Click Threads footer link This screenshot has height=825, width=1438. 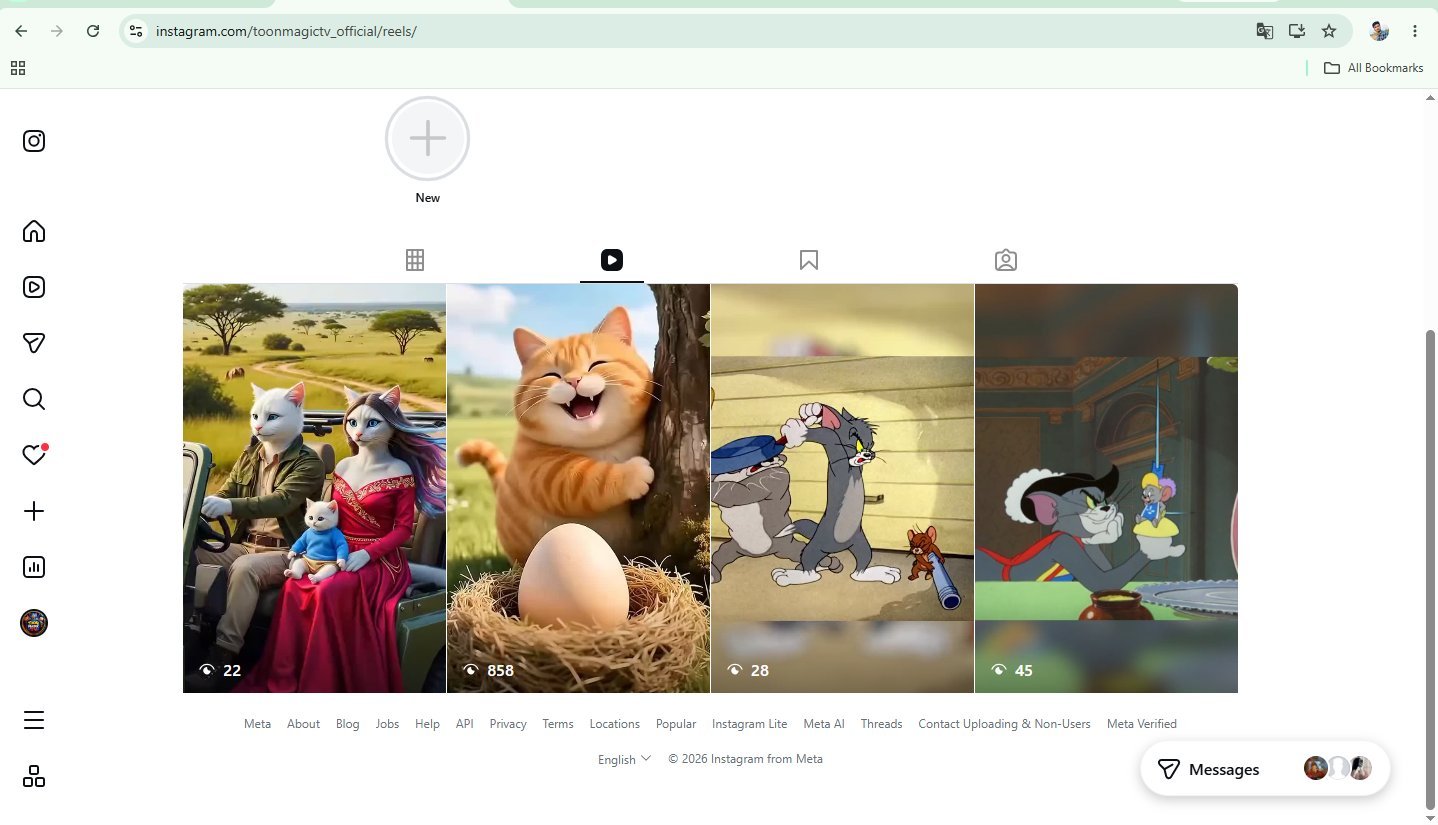pyautogui.click(x=881, y=724)
